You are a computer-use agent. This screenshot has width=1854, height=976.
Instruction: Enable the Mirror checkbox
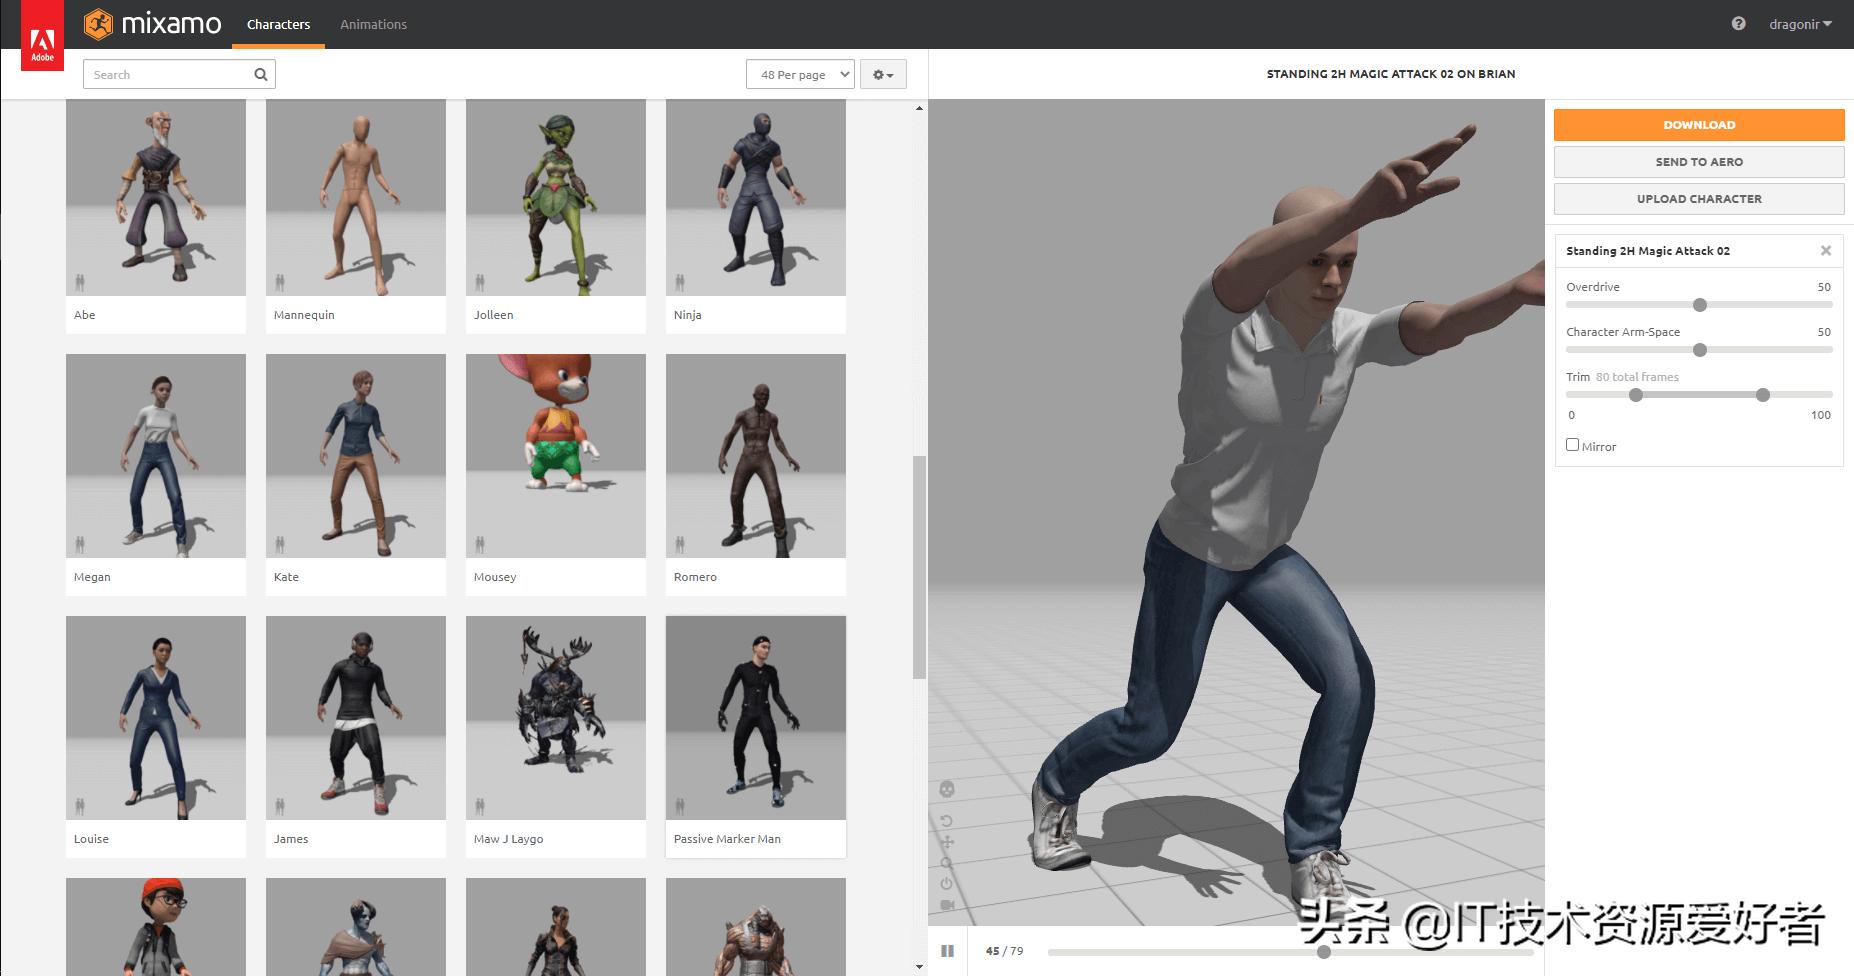(1572, 445)
